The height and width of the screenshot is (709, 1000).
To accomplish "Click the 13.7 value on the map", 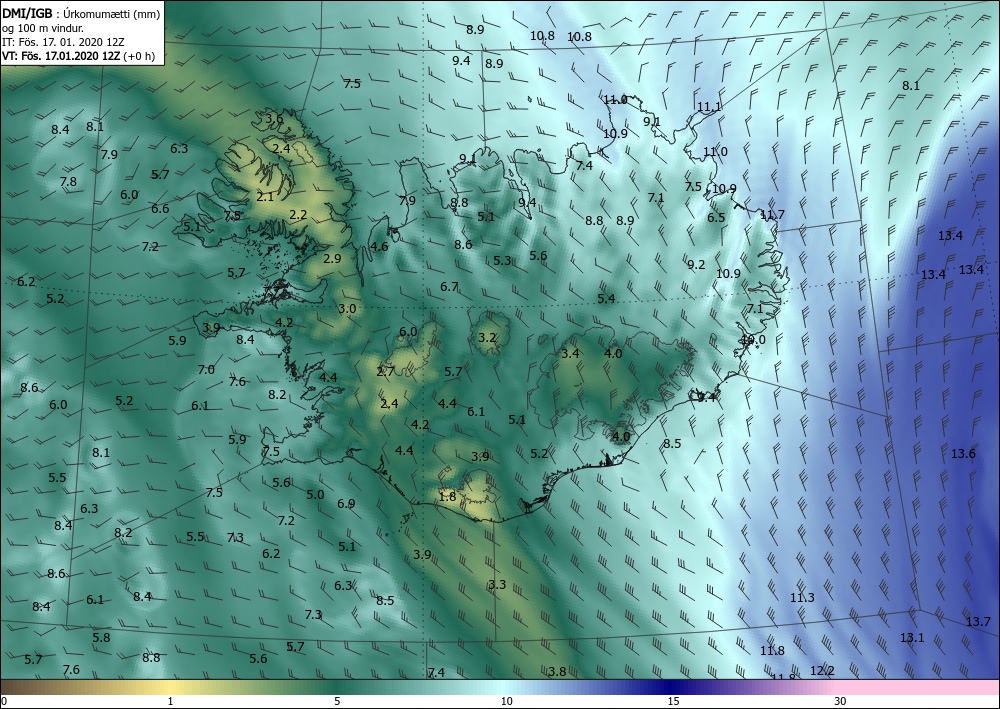I will click(x=978, y=621).
